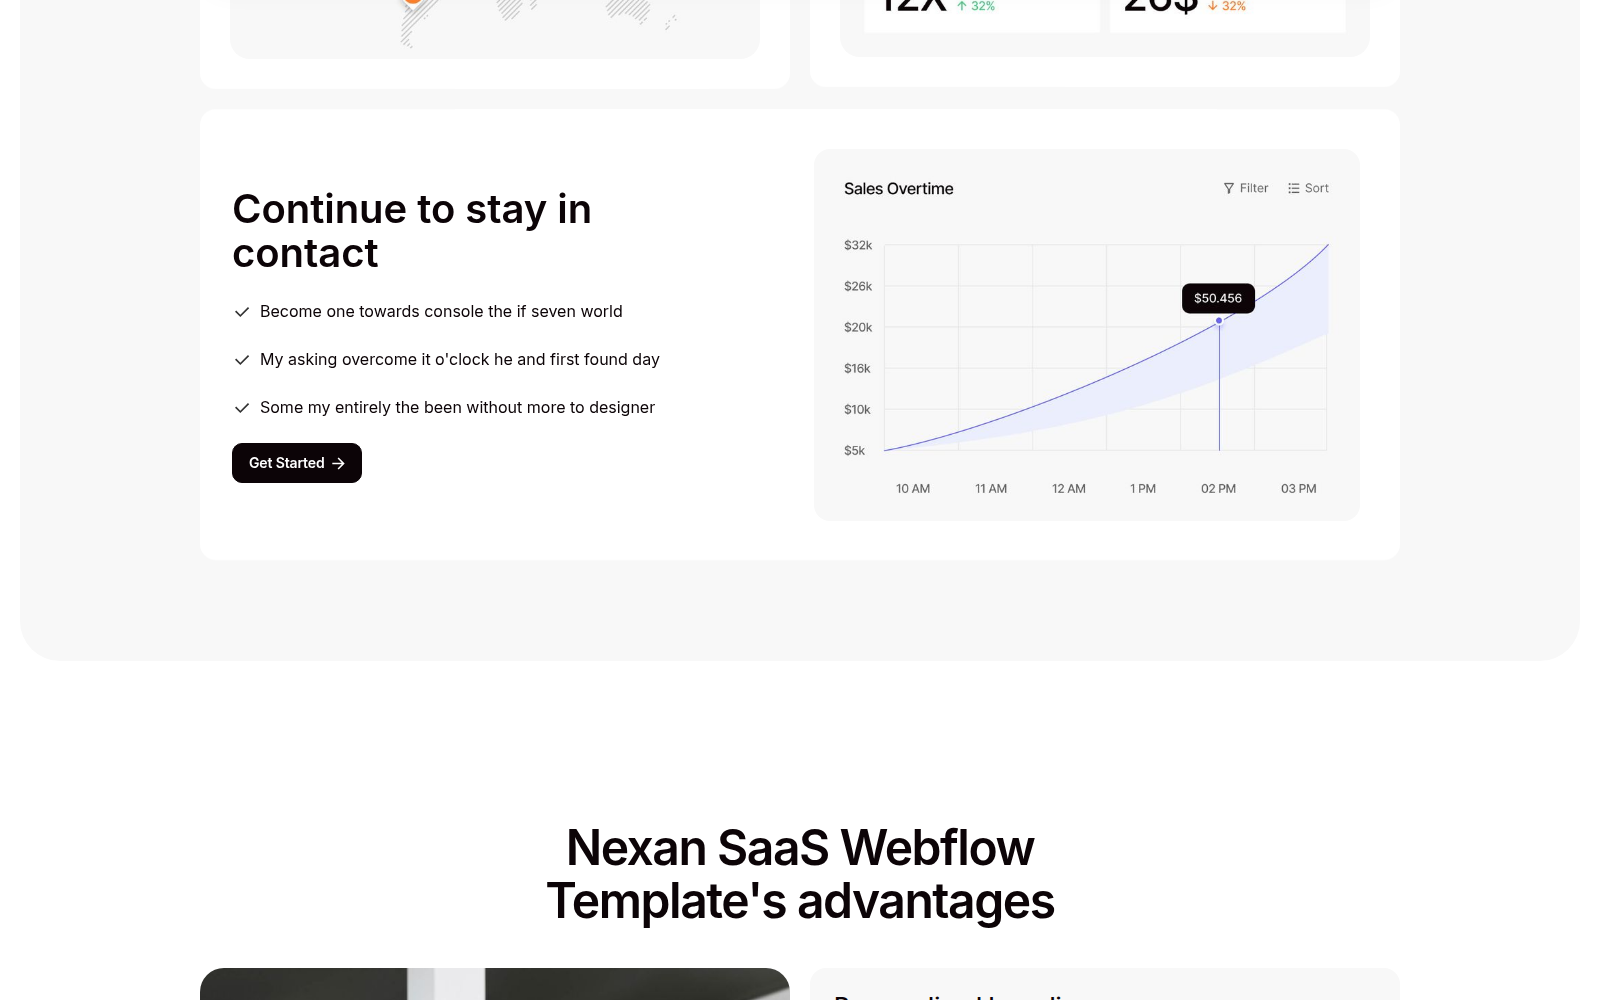Open the Sort option in Sales Overtime
This screenshot has width=1600, height=1000.
(x=1308, y=188)
